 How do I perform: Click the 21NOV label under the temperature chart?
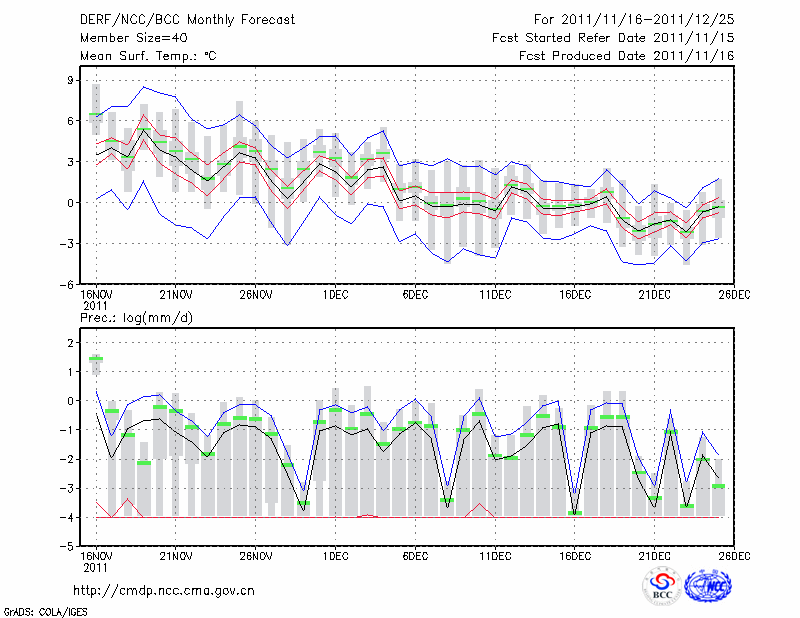[175, 294]
